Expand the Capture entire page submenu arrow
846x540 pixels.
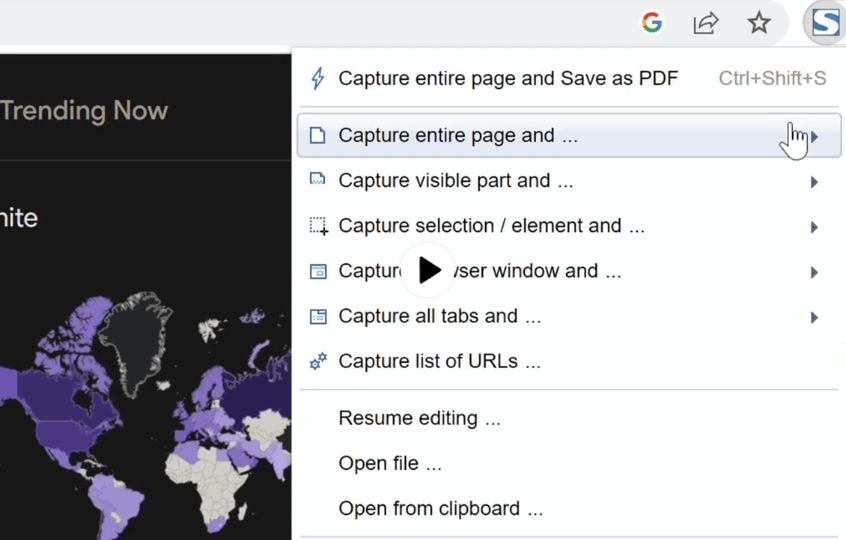pyautogui.click(x=815, y=137)
